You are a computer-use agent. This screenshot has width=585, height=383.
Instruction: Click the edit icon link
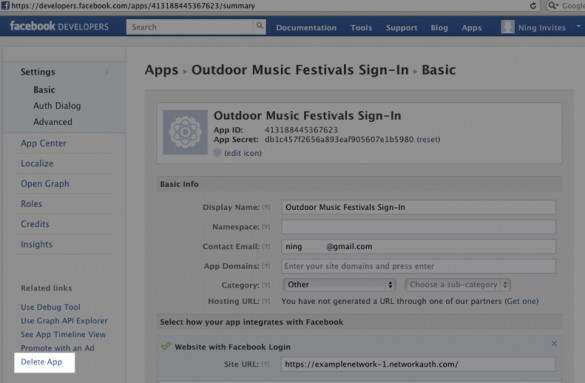[x=243, y=153]
